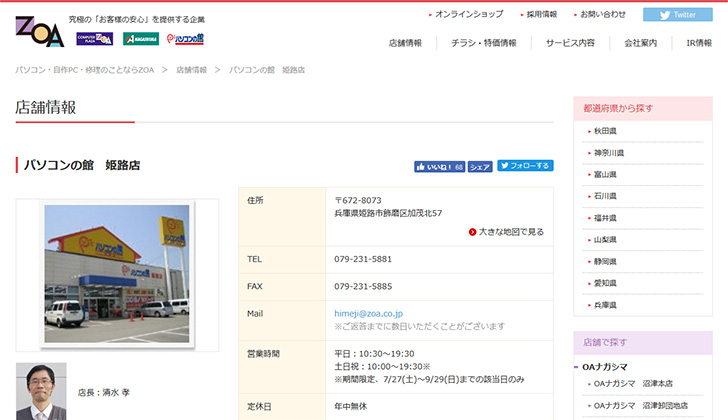Click the 平日:10:30〜19:30 hours text

click(x=374, y=354)
